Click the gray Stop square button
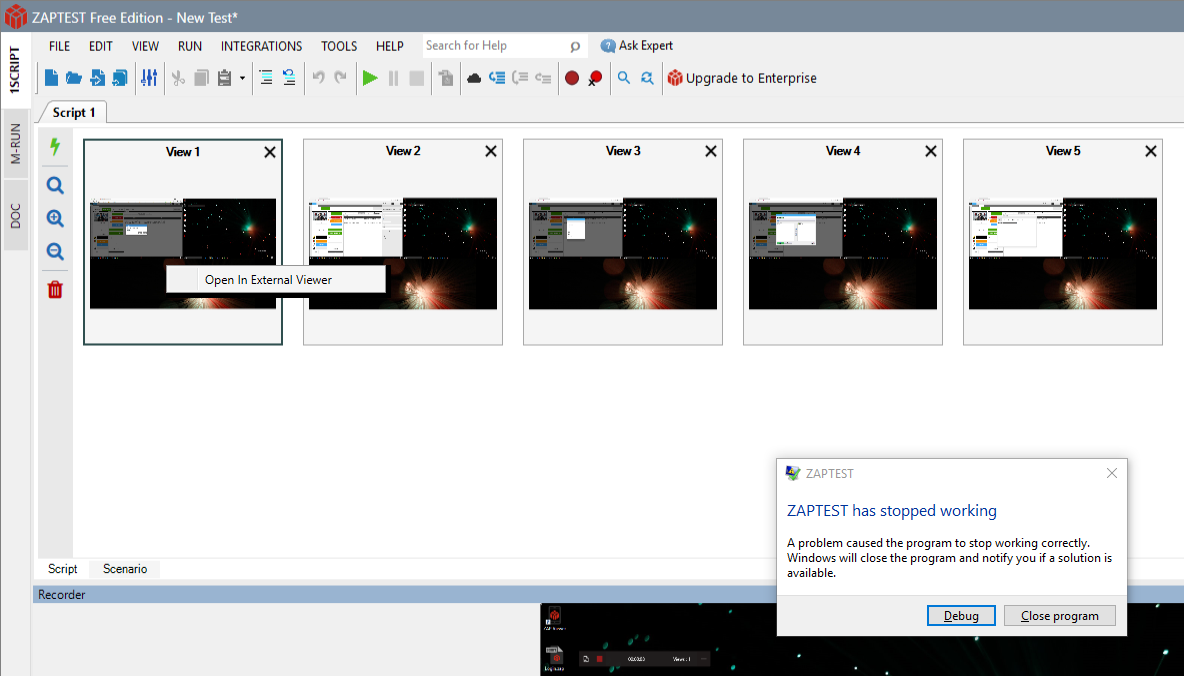Screen dimensions: 1184x676 point(416,78)
